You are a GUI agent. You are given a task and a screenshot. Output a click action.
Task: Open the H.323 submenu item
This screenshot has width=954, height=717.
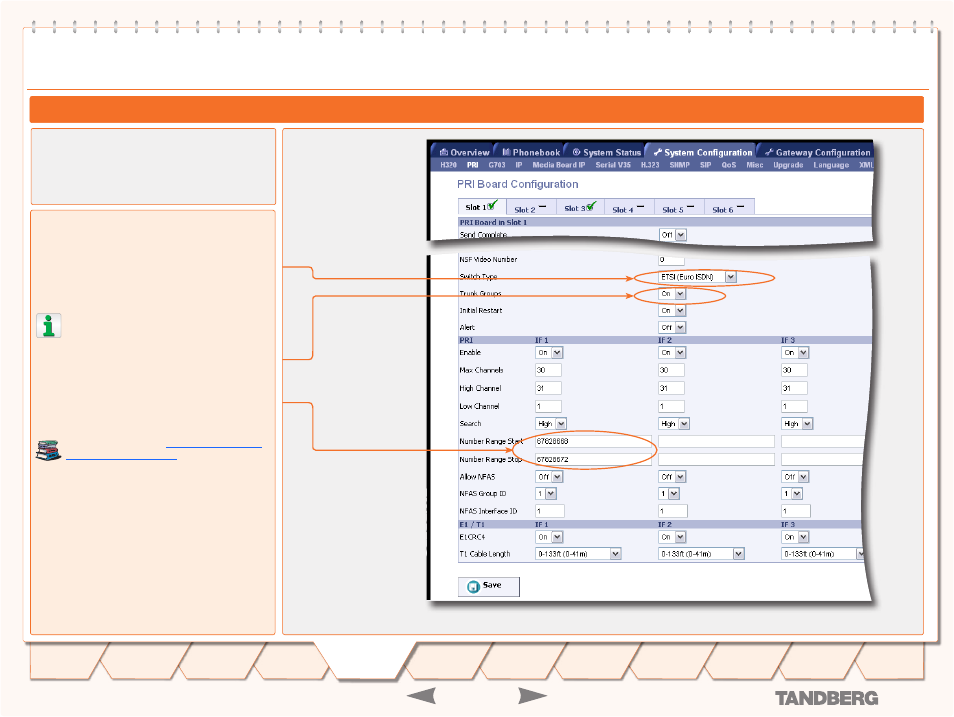[x=650, y=165]
